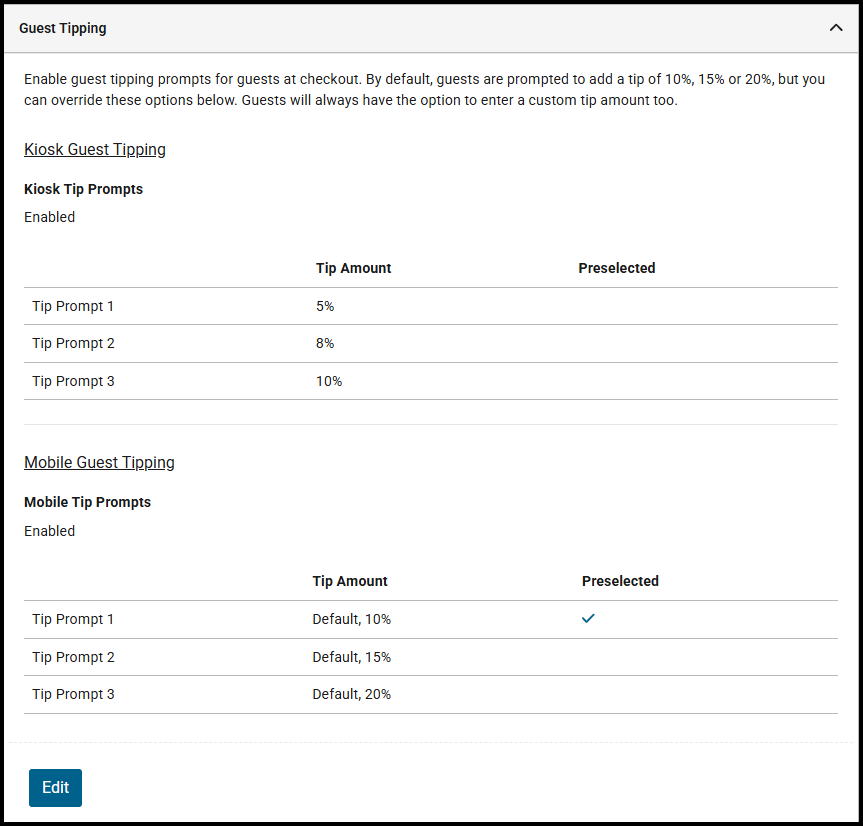
Task: Click Tip Prompt 2 in the mobile table
Action: [x=73, y=657]
